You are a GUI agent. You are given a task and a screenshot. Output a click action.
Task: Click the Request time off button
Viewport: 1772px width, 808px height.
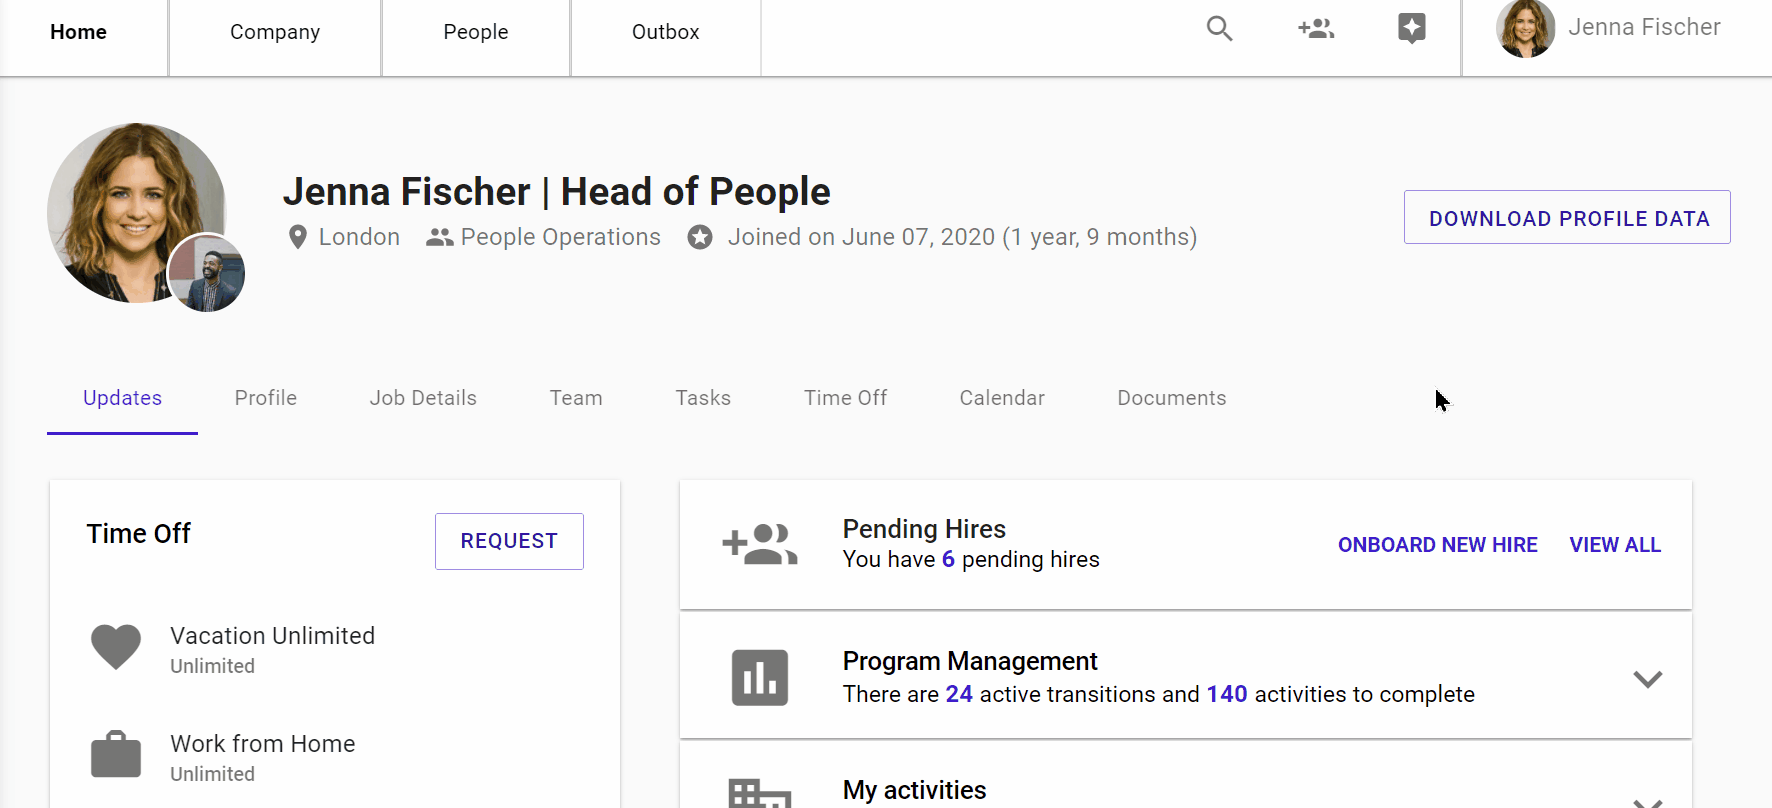pyautogui.click(x=509, y=541)
